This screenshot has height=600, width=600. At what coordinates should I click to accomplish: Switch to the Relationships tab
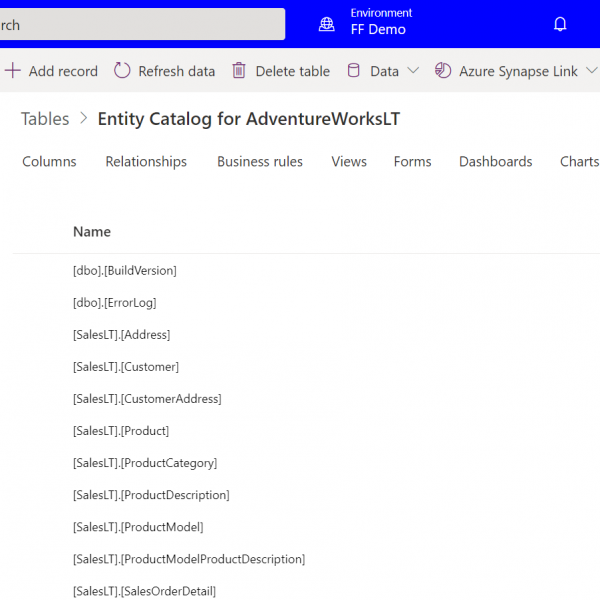(146, 162)
